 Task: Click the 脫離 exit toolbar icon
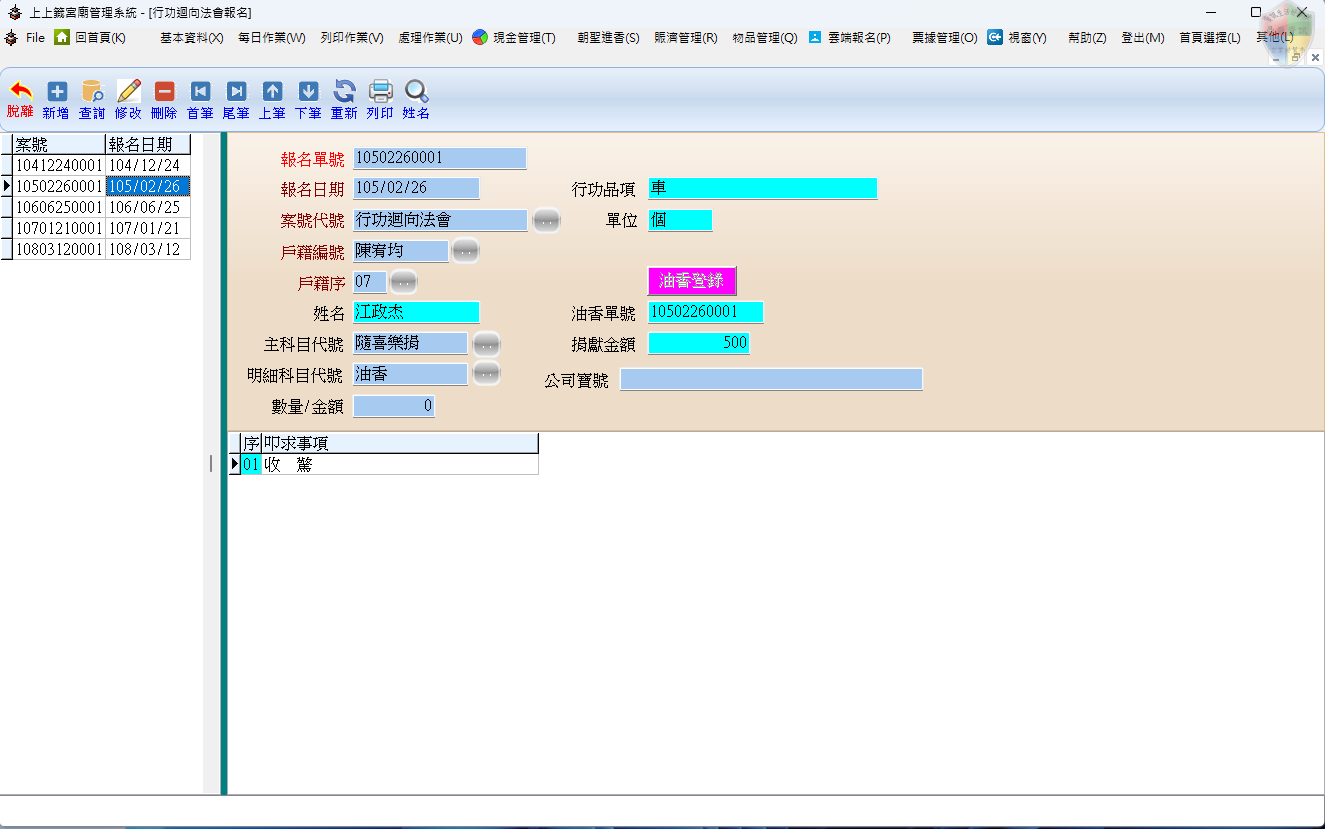click(20, 99)
